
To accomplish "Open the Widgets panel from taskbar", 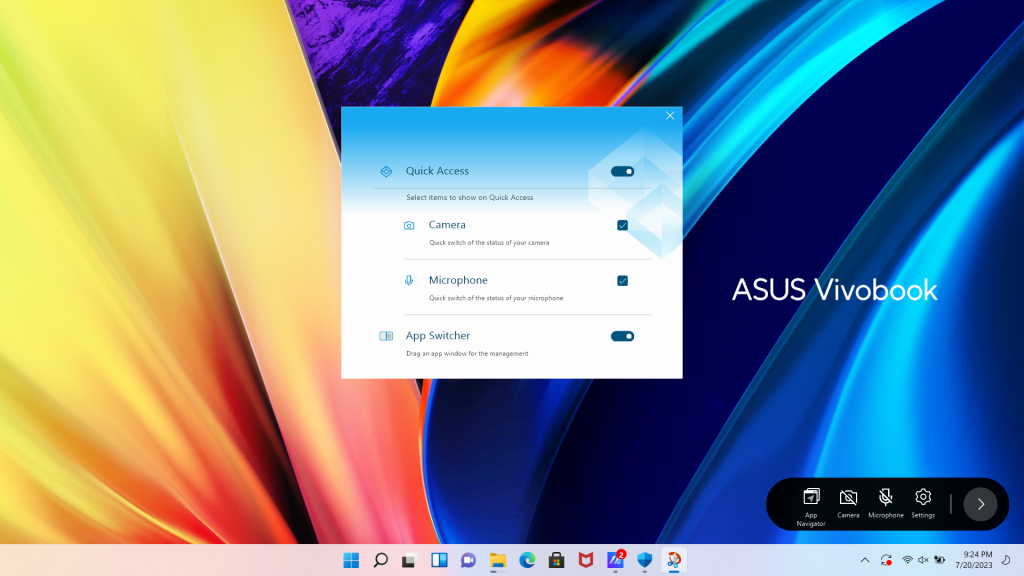I will pos(439,560).
